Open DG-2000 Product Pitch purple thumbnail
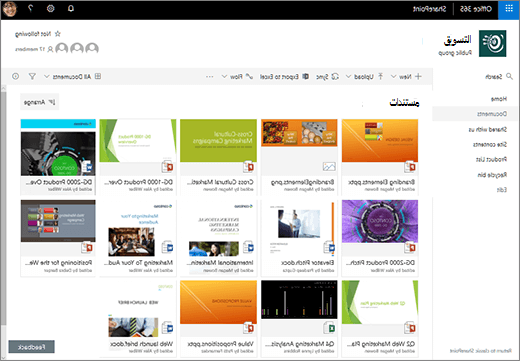Screen dimensions: 520x361 point(380,221)
